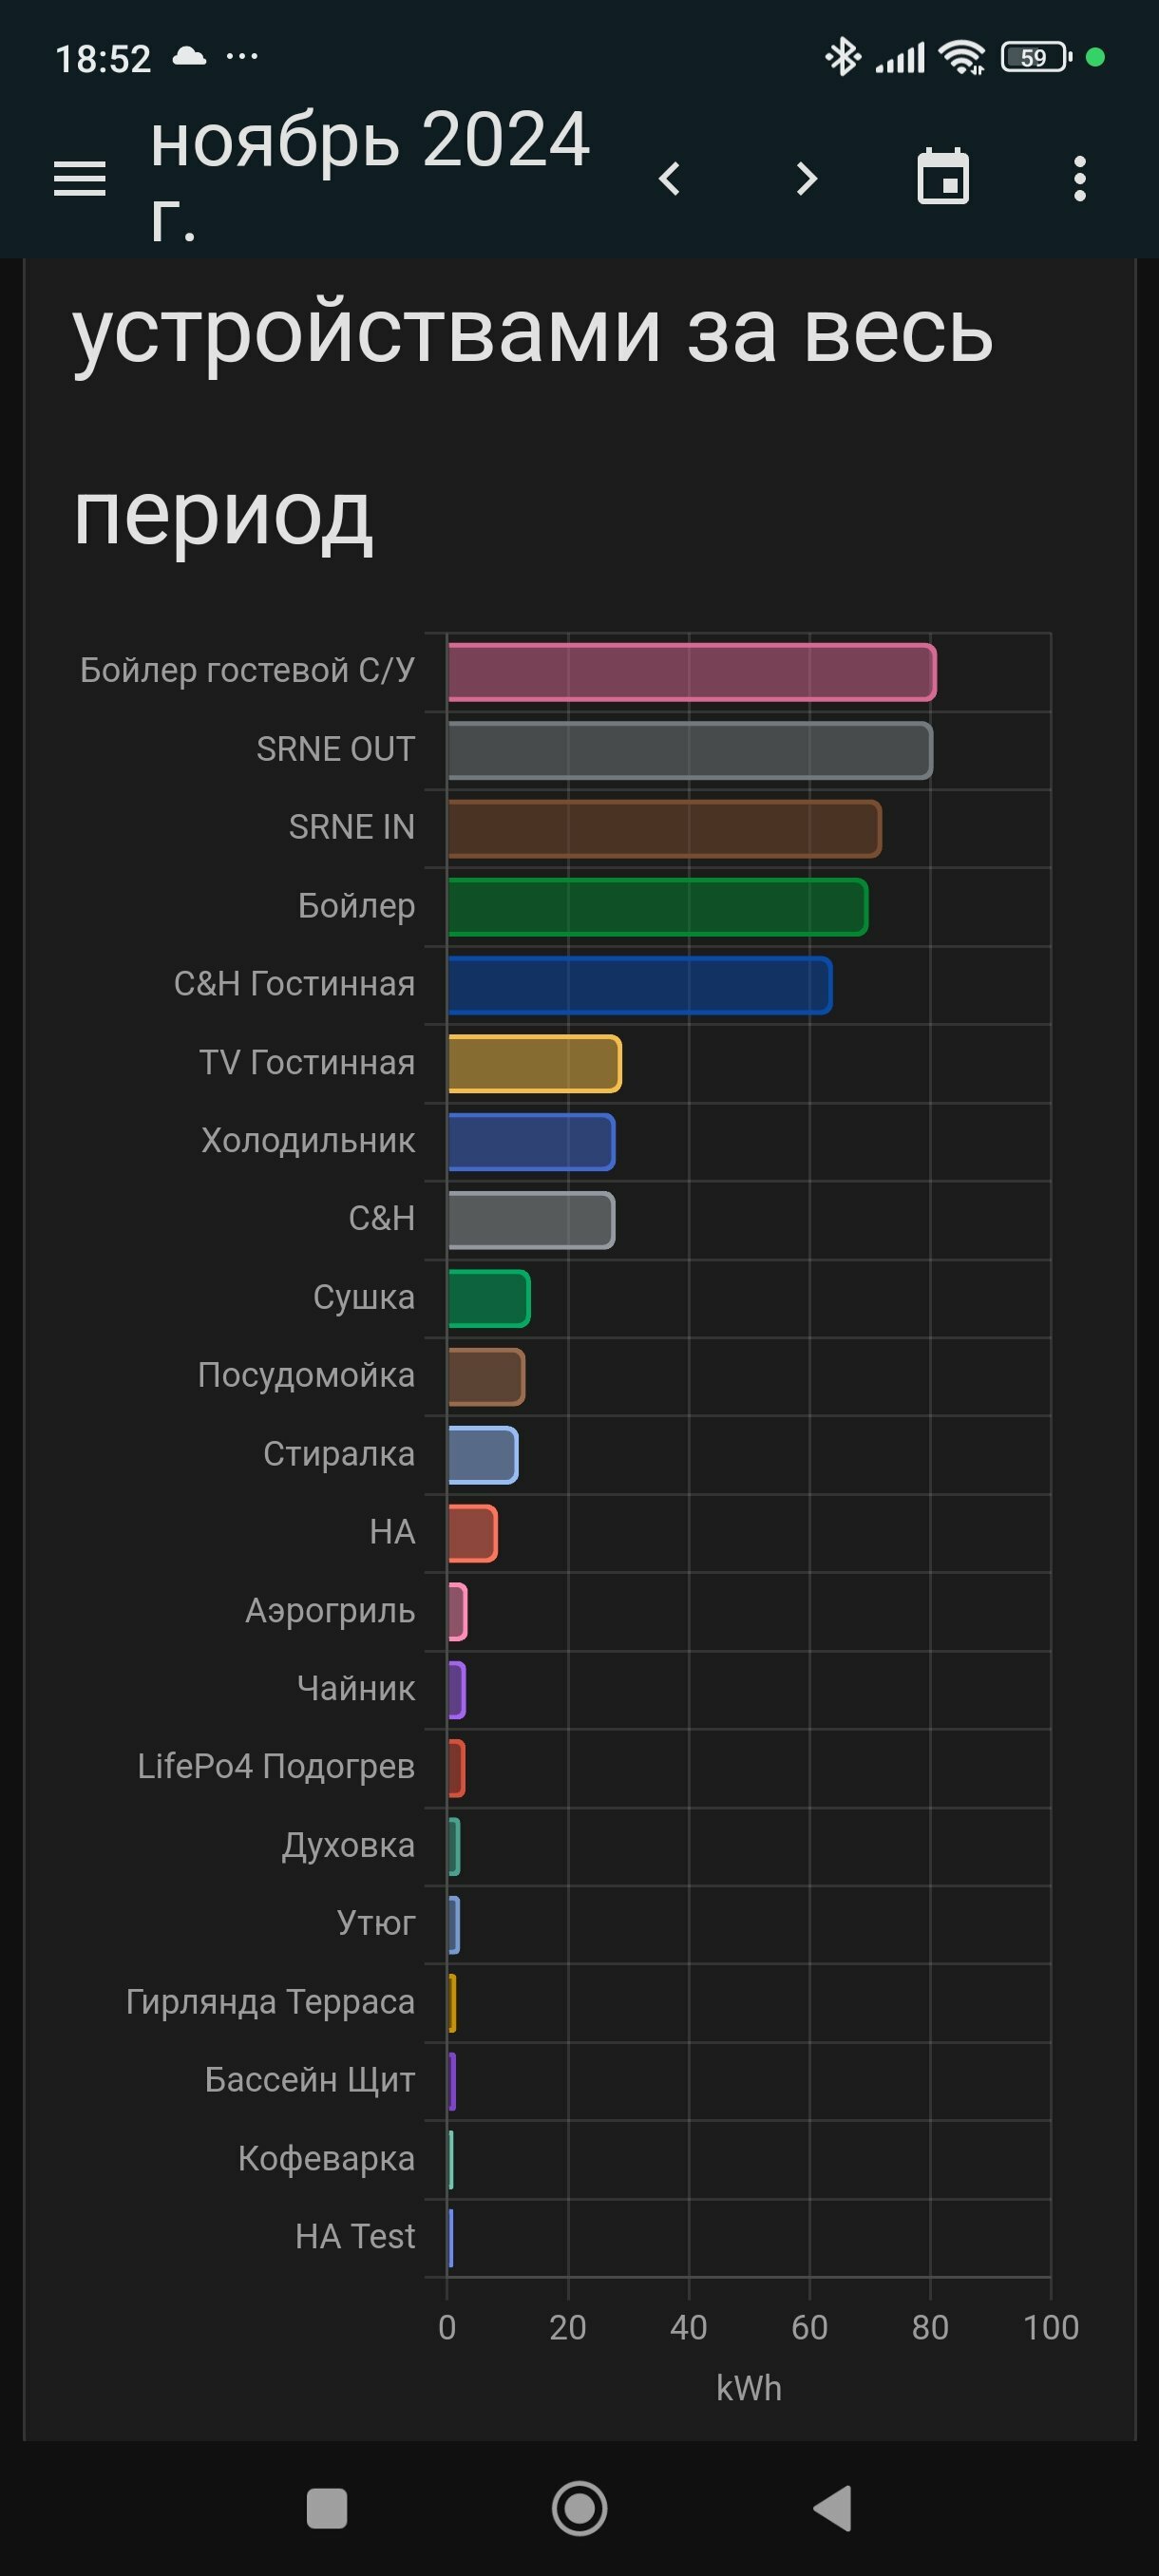Open the hamburger sidebar menu
The image size is (1159, 2576).
point(80,179)
